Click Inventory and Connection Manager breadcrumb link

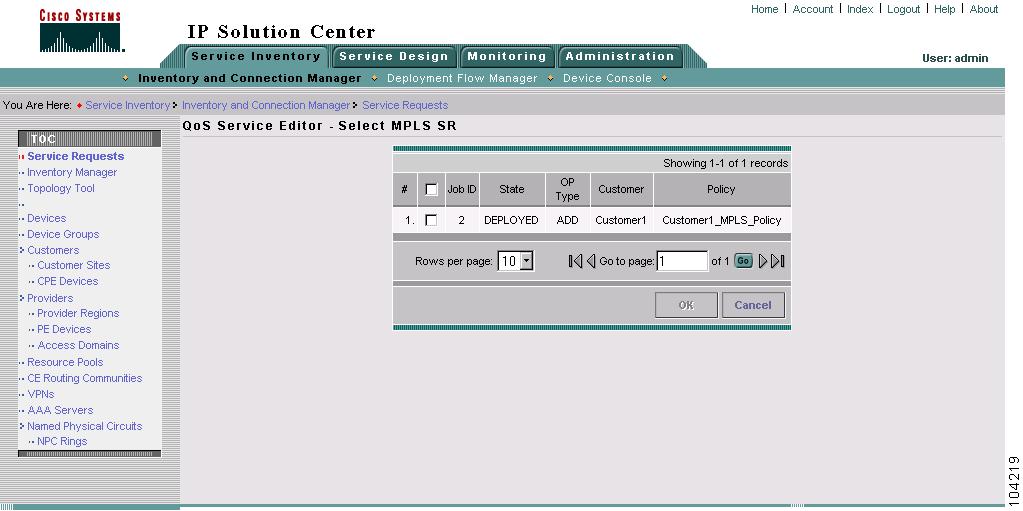(x=266, y=105)
